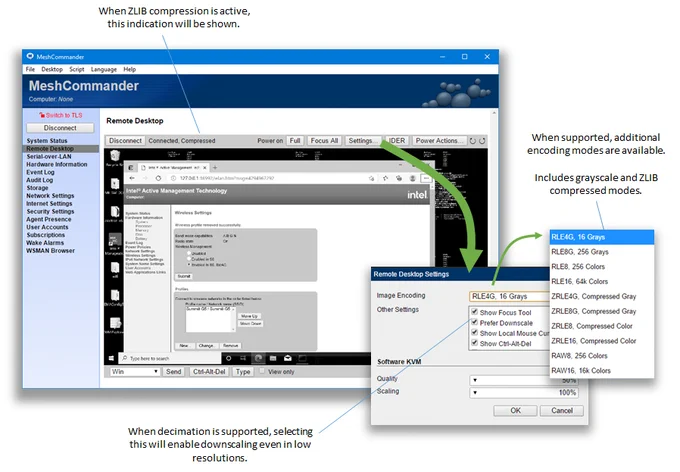Click remote Windows Start button
Screen dimensions: 680x472
coord(111,358)
